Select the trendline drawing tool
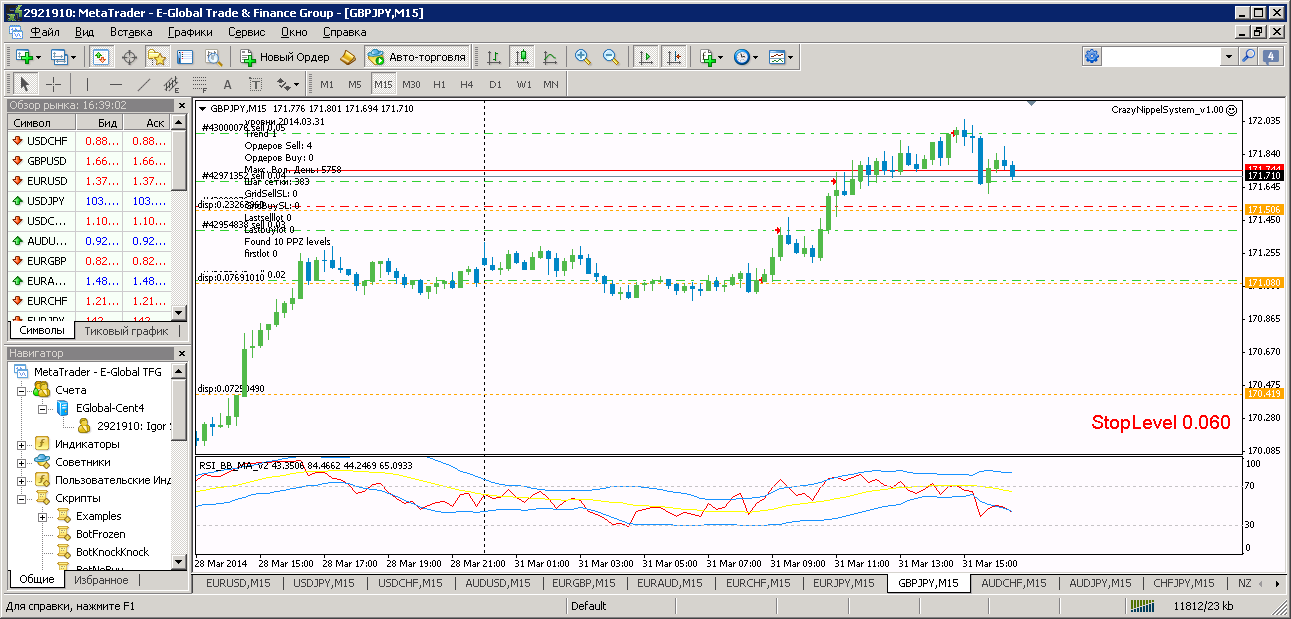The image size is (1291, 619). point(144,84)
